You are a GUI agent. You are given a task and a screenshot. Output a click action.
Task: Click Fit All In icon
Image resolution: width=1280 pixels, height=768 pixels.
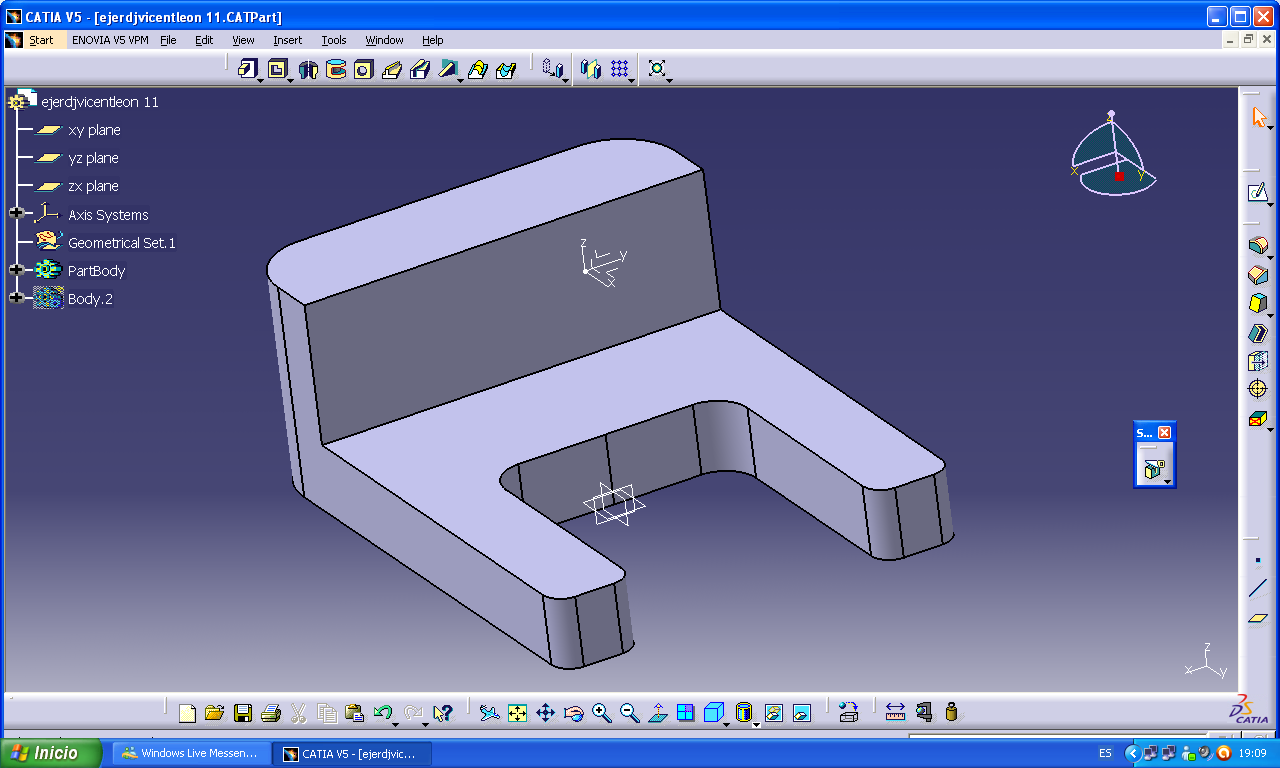point(517,713)
